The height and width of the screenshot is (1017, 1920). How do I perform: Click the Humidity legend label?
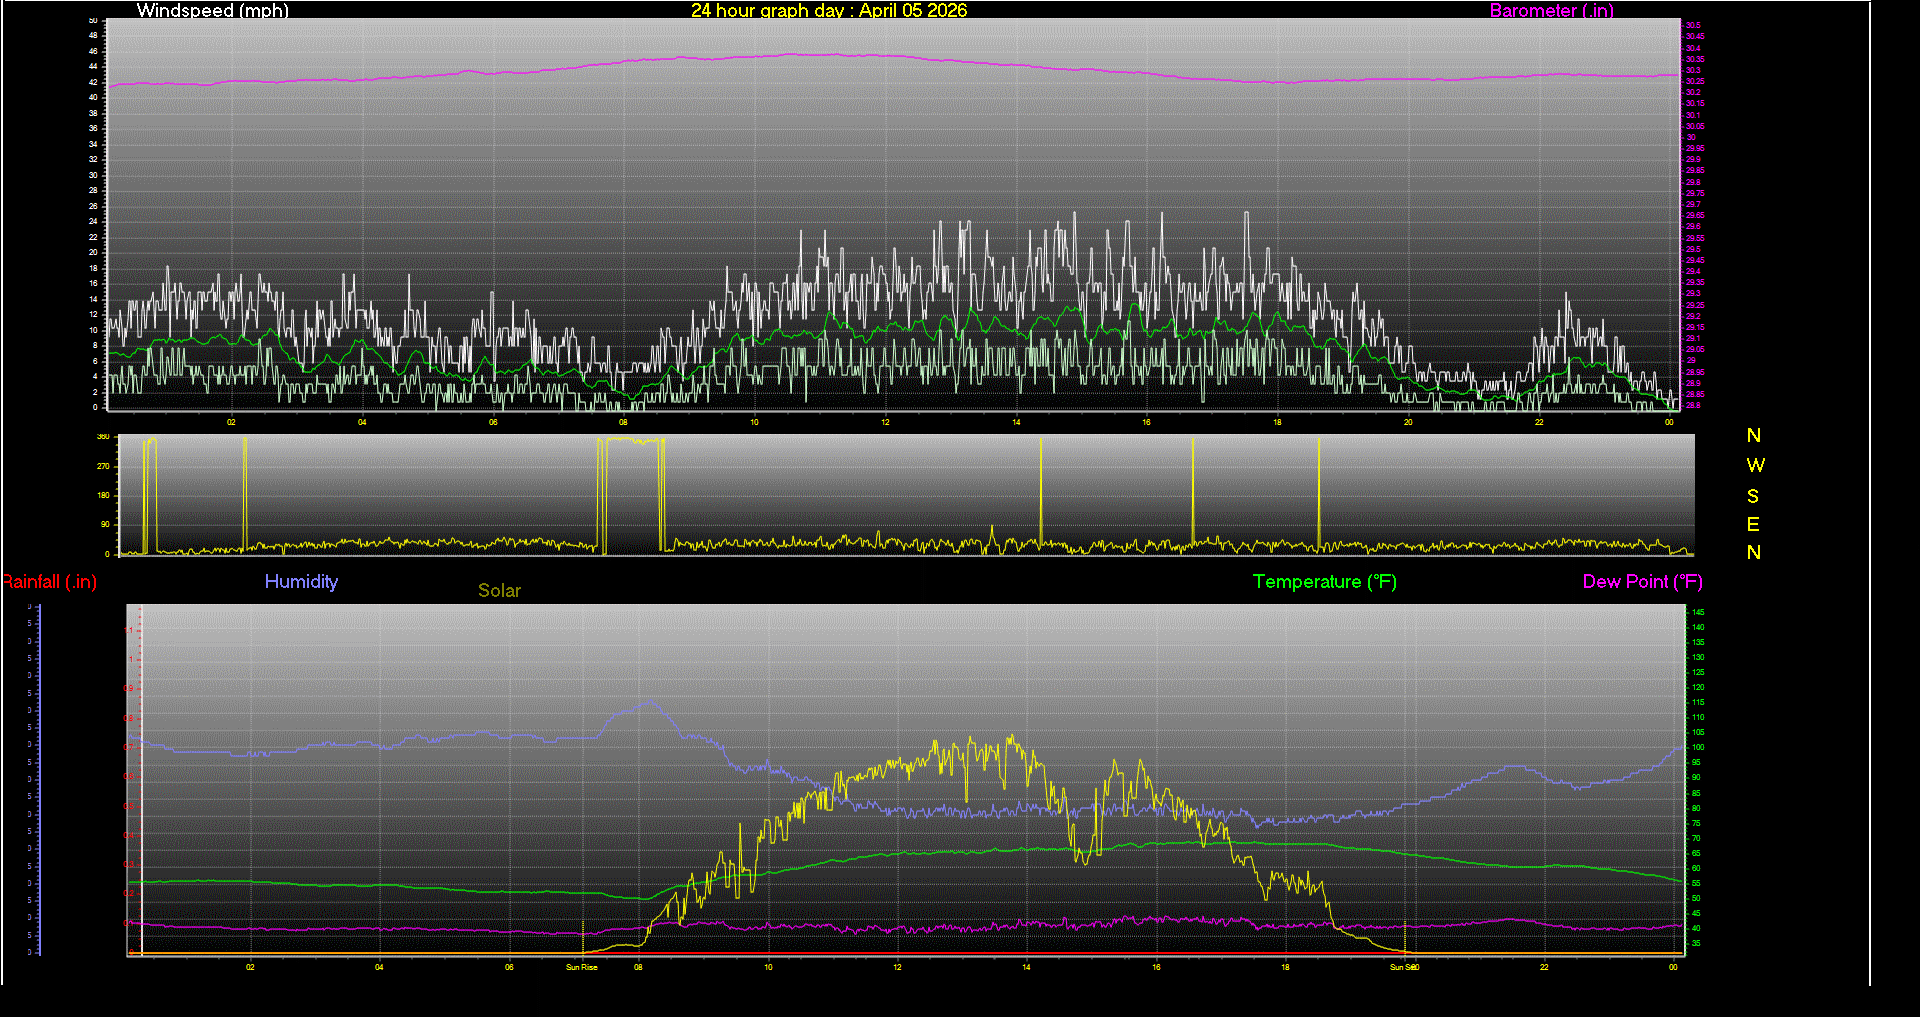click(301, 581)
